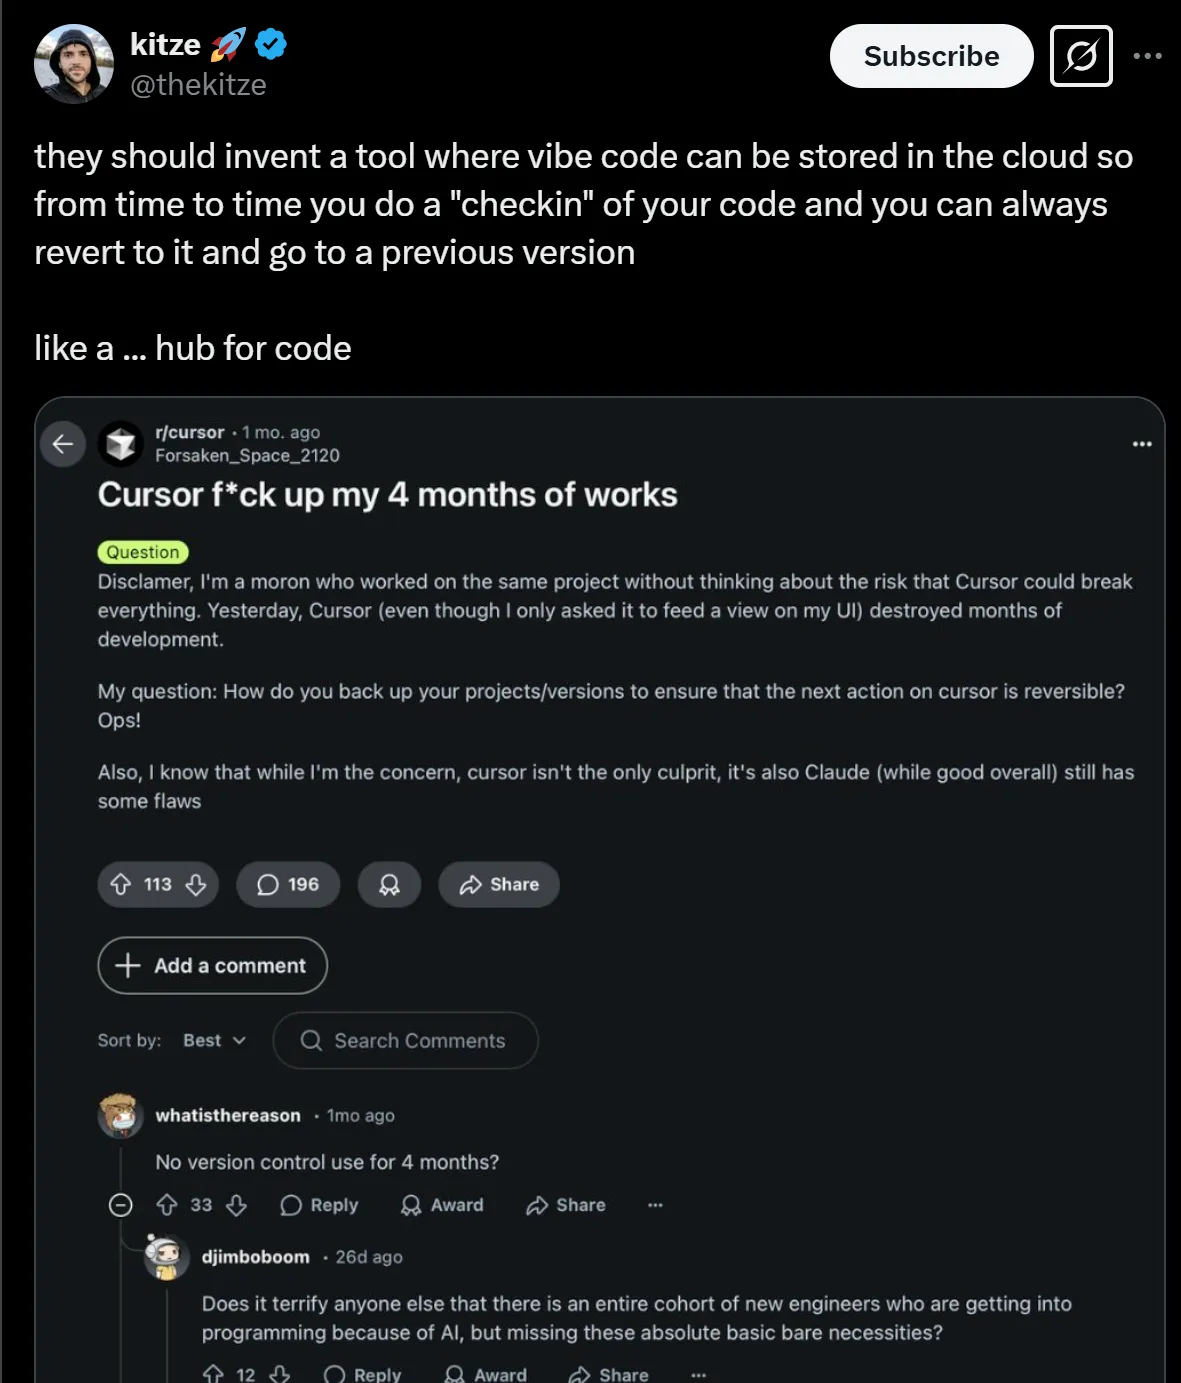
Task: Open the tweet's three-dot more menu
Action: (1147, 56)
